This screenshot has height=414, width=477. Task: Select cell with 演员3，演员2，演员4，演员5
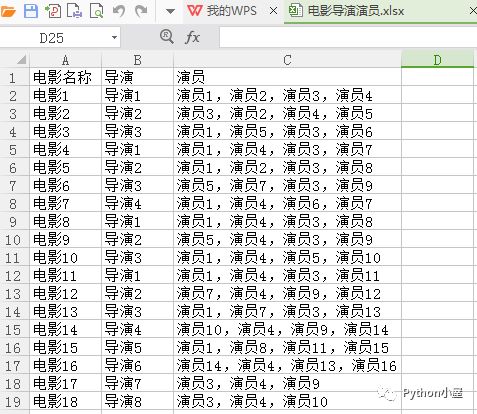click(287, 114)
